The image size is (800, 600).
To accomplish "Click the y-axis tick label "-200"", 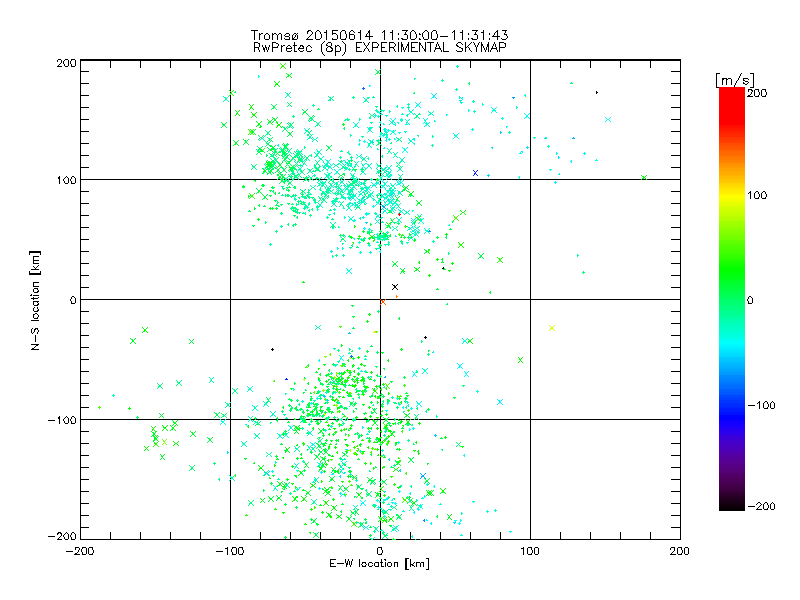I will pos(62,536).
